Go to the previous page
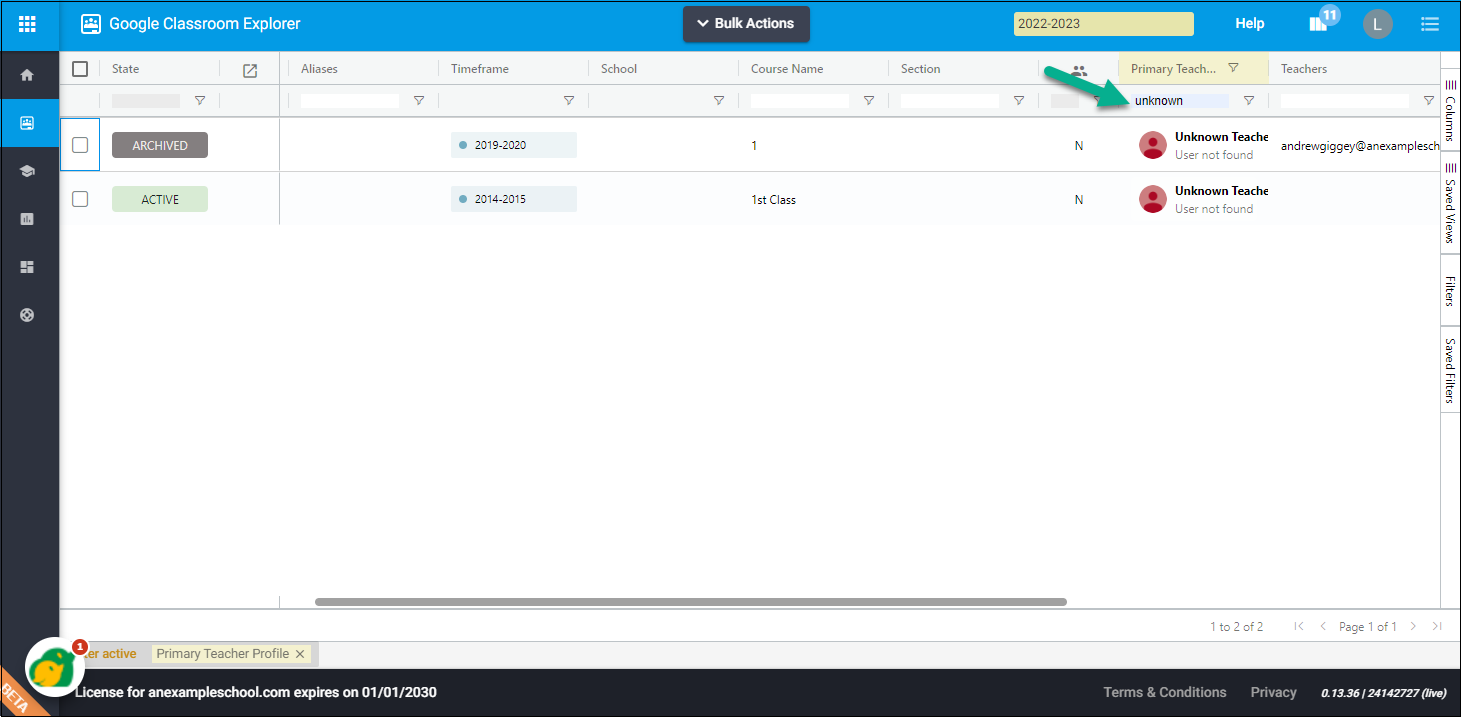The height and width of the screenshot is (717, 1461). click(x=1323, y=626)
